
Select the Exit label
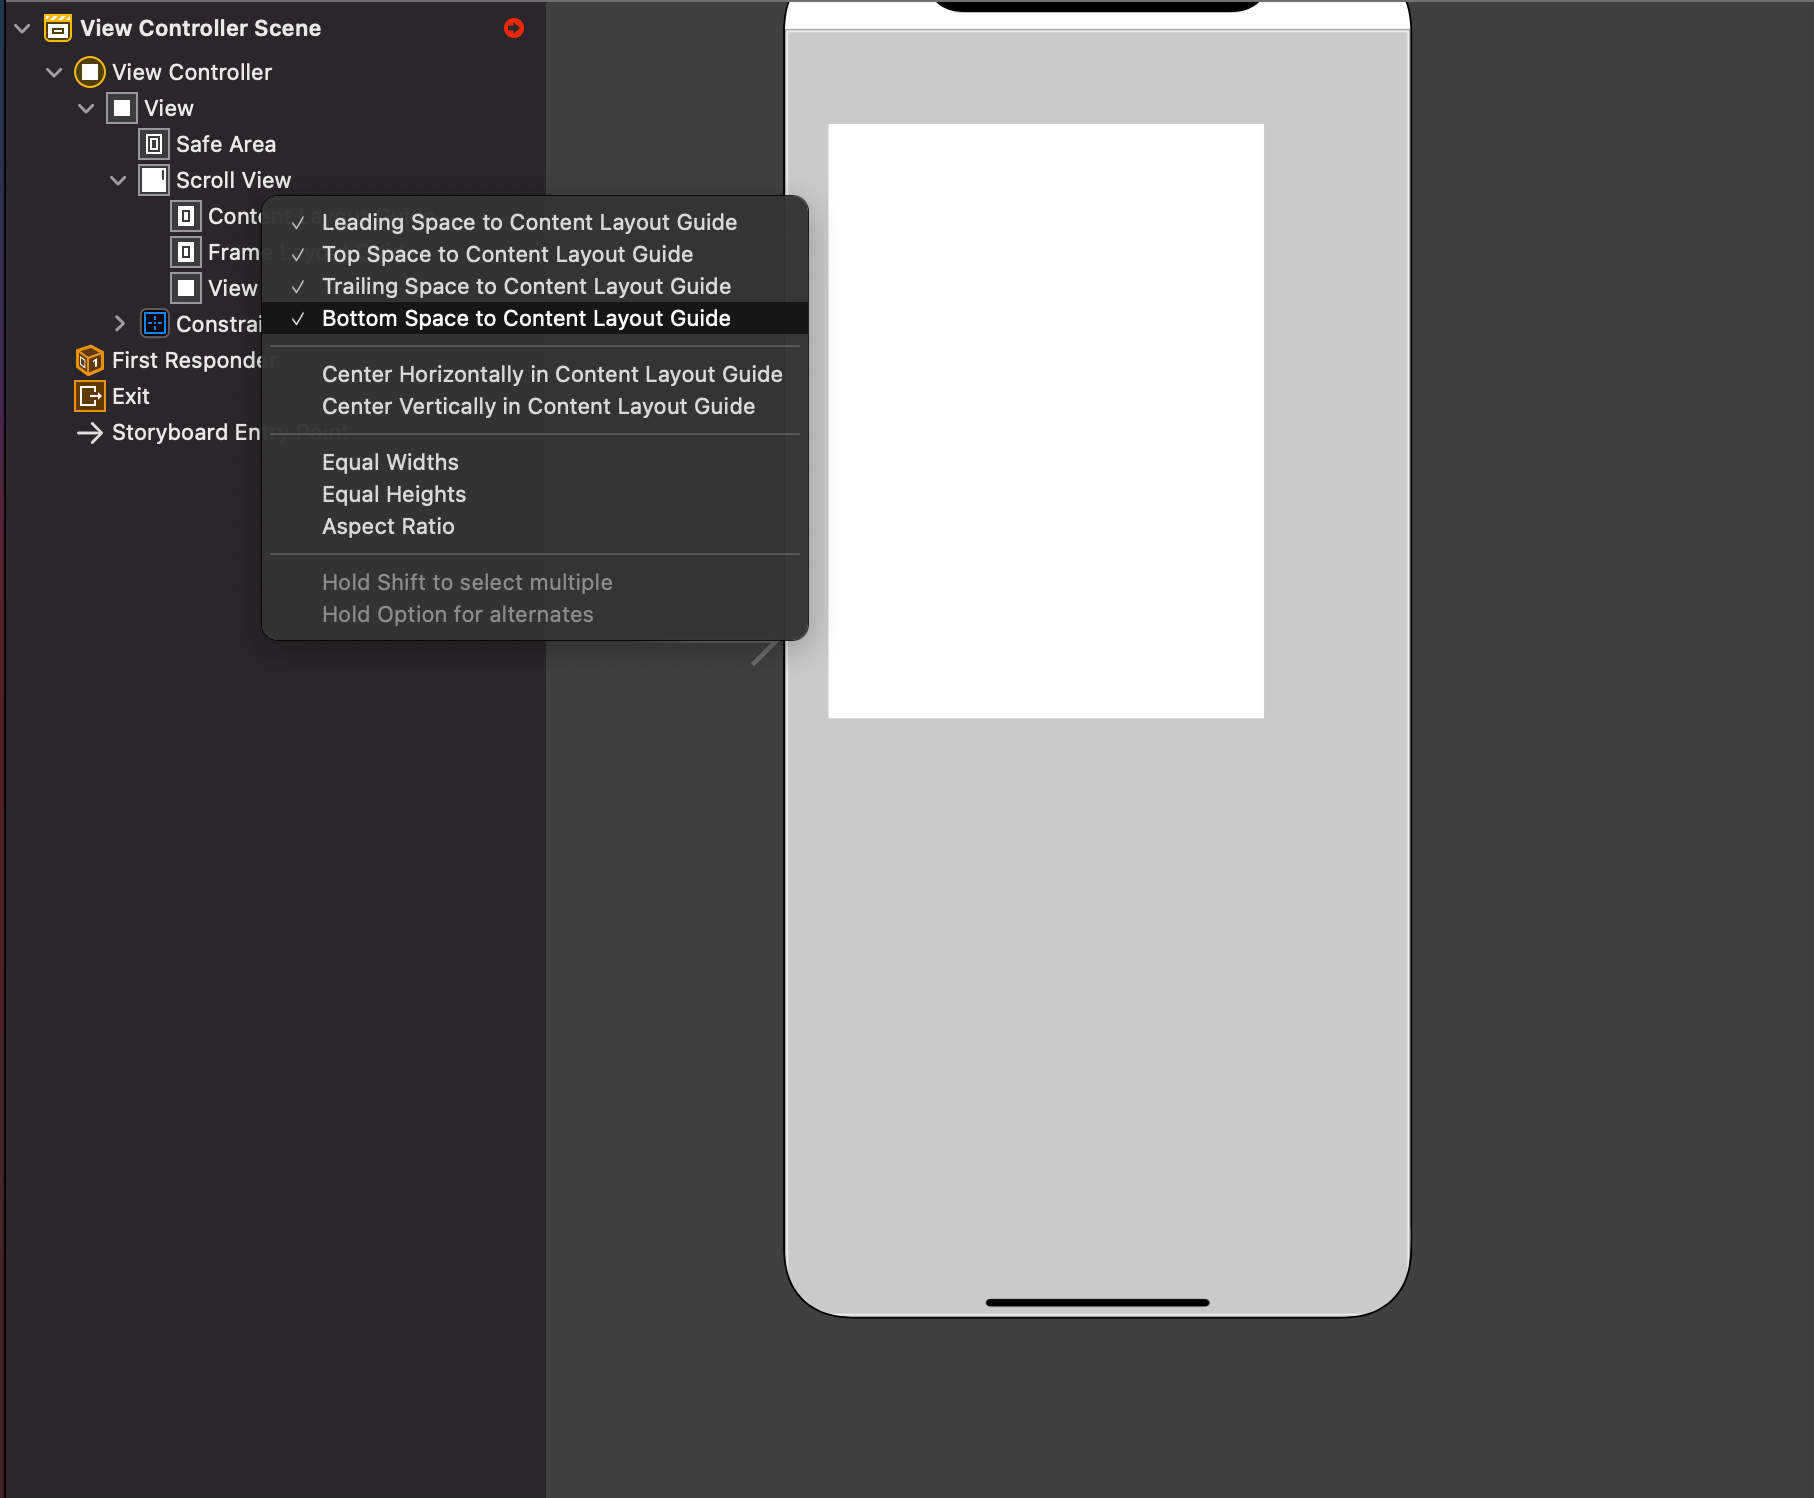coord(131,396)
